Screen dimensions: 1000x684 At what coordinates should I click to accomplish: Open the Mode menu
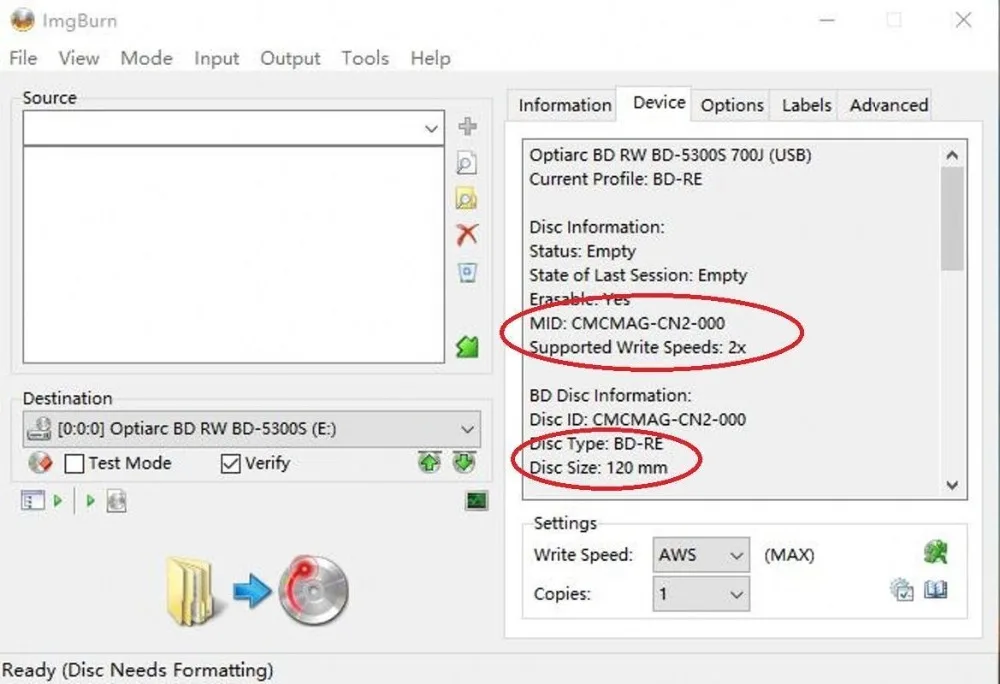[147, 58]
